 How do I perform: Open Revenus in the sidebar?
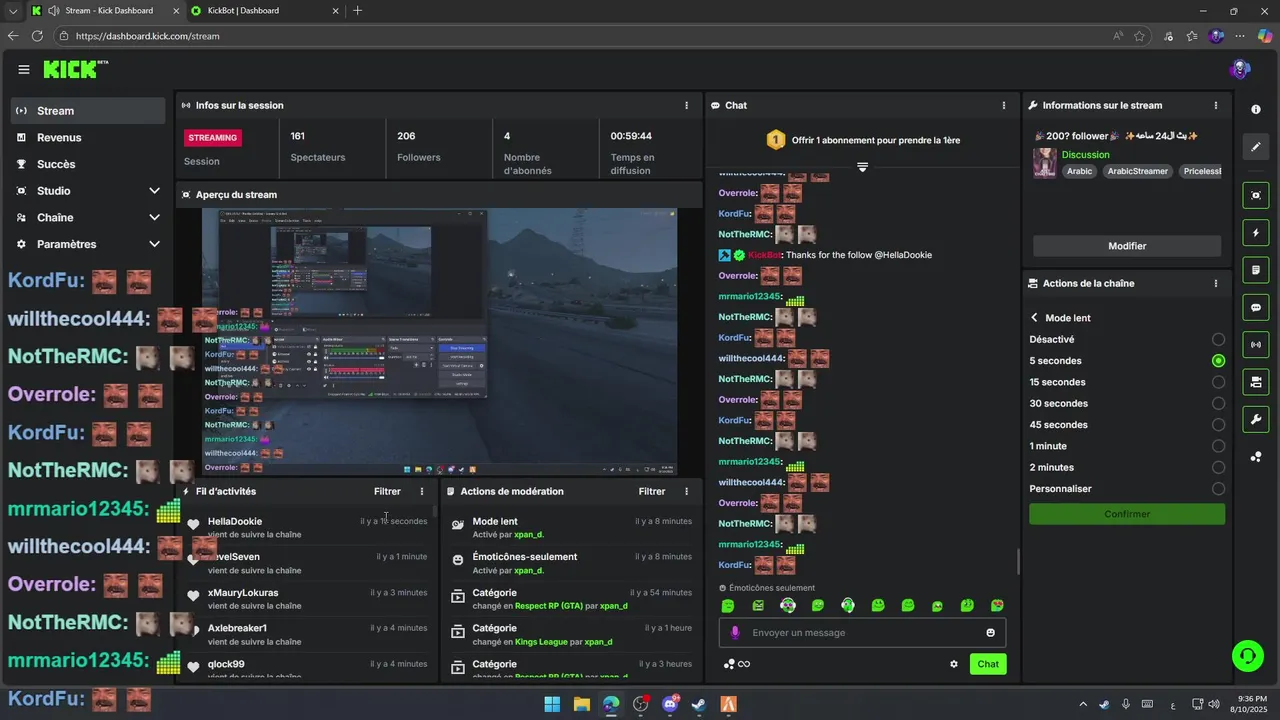[88, 138]
